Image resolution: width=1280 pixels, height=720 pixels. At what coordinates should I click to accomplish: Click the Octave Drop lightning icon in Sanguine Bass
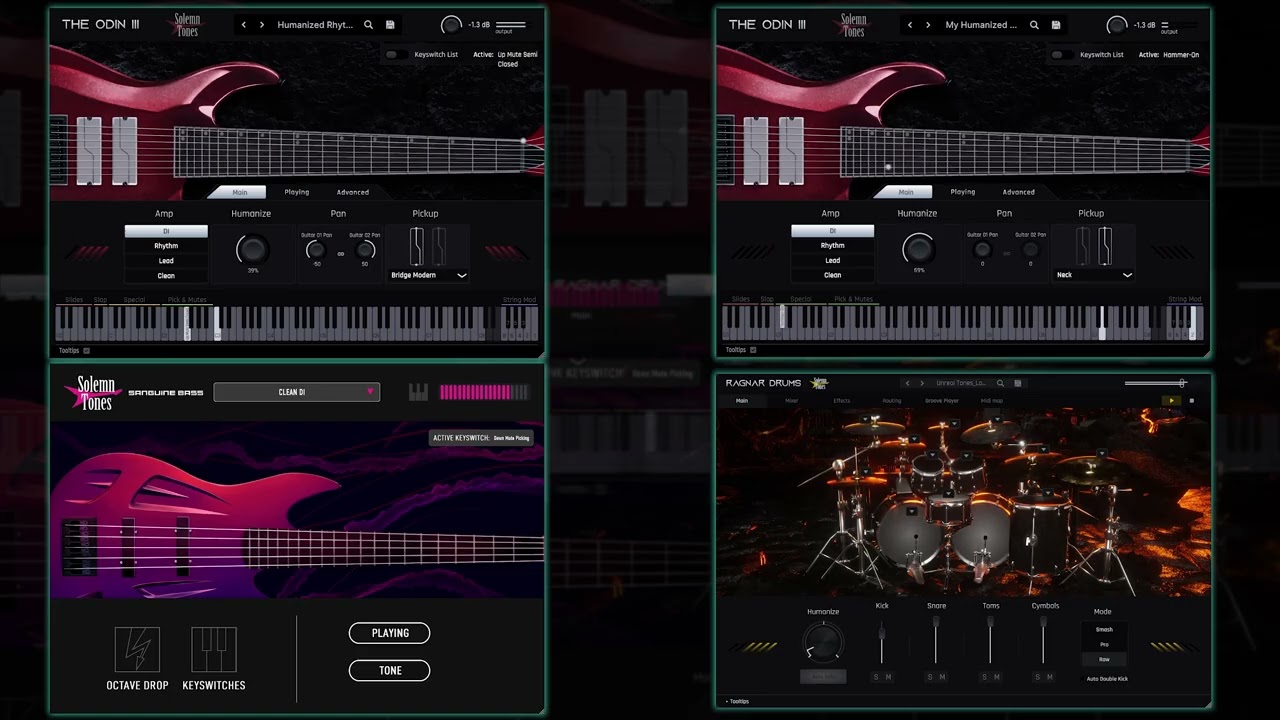pyautogui.click(x=137, y=649)
